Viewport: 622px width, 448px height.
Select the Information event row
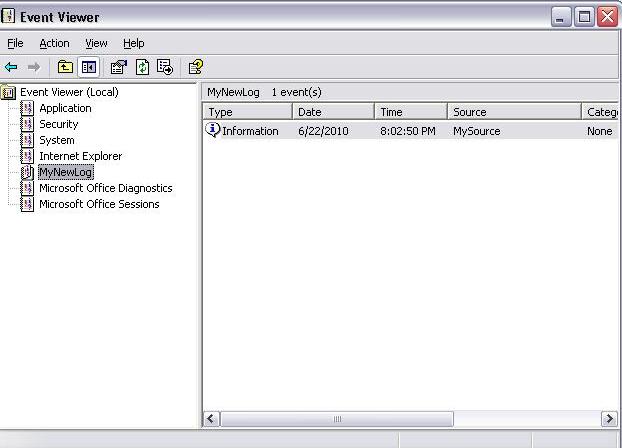tap(411, 131)
